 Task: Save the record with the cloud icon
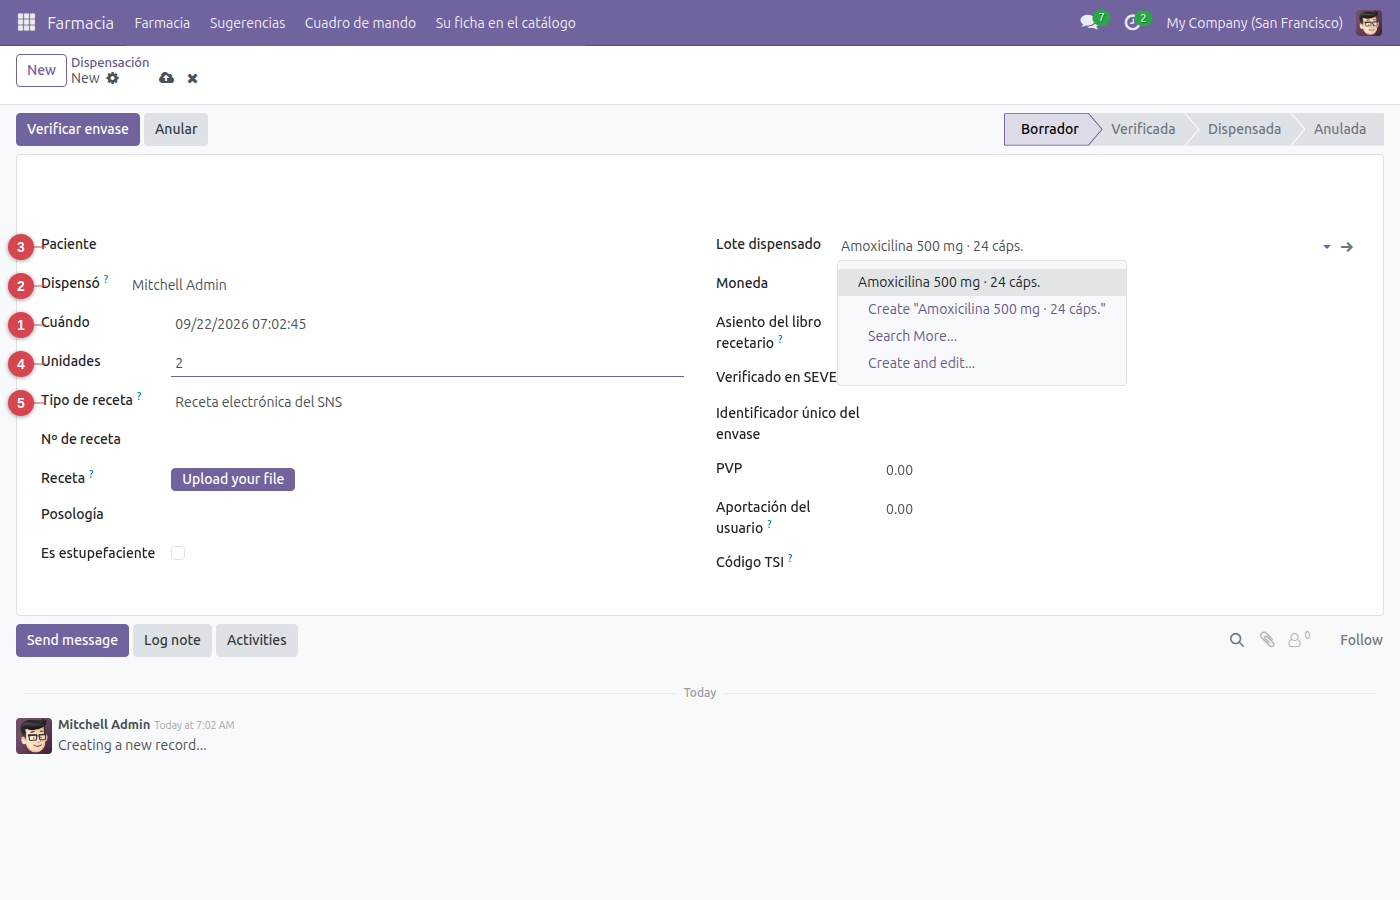coord(166,78)
